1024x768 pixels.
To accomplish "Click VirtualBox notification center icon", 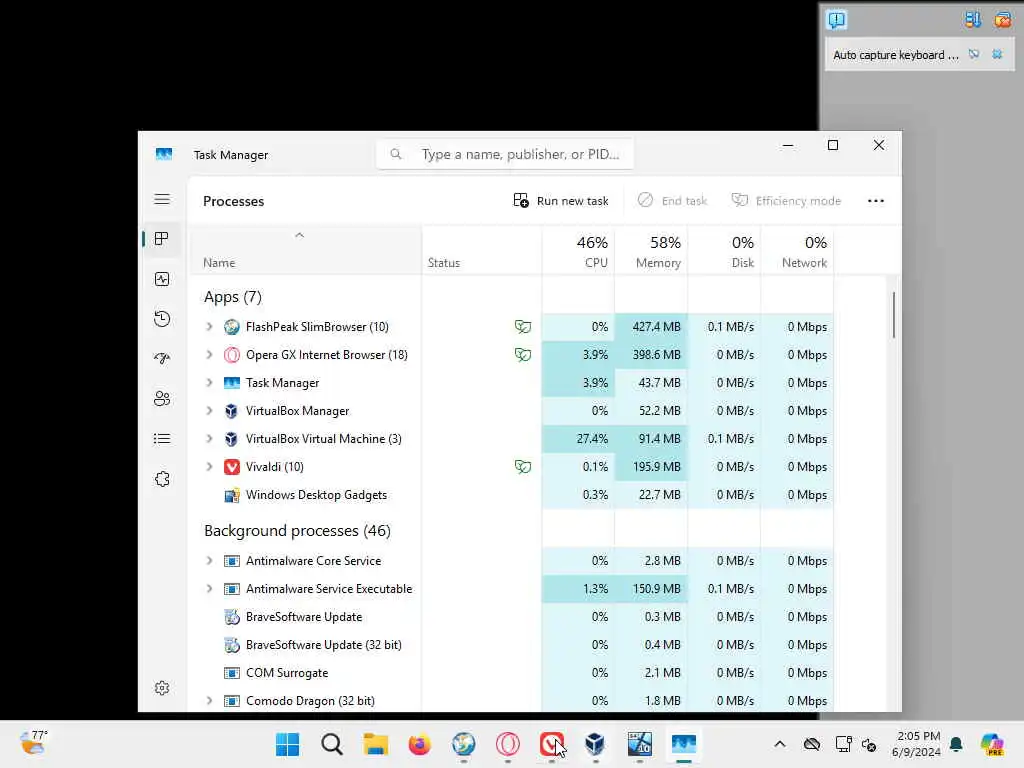I will [x=837, y=20].
